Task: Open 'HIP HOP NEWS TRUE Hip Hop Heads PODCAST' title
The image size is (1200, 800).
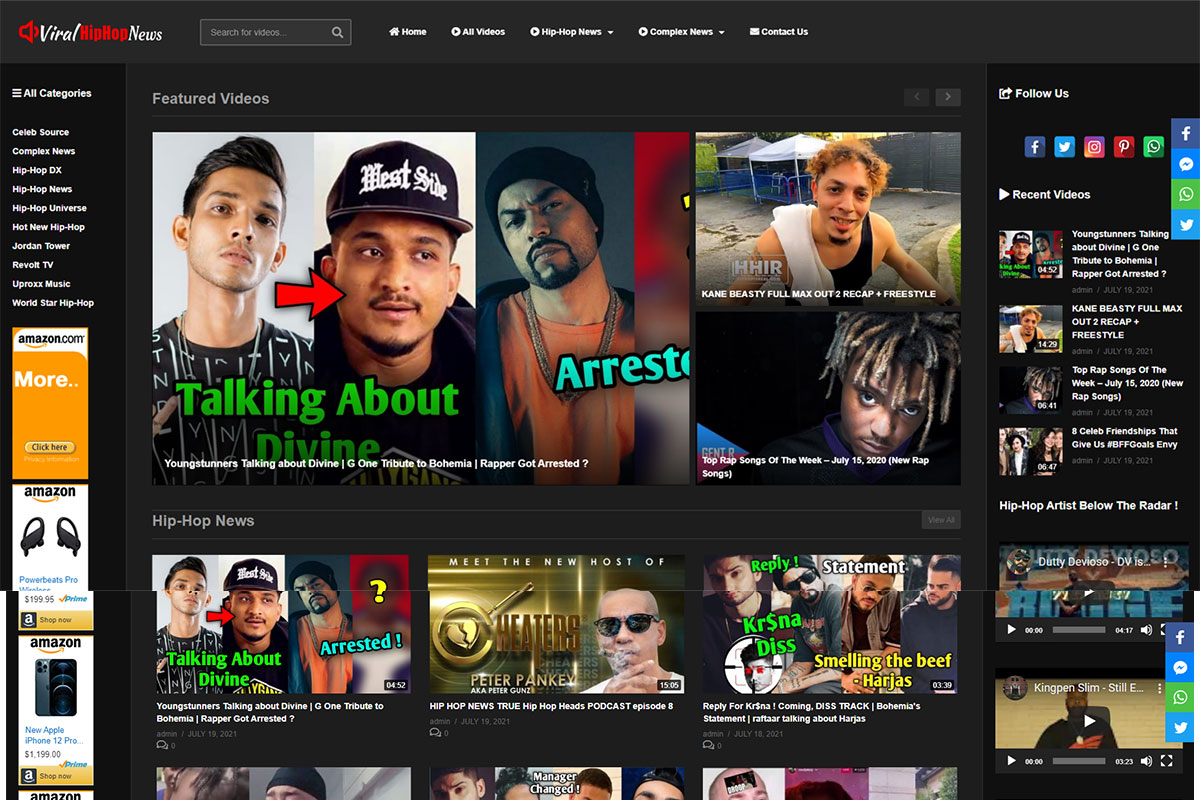Action: pyautogui.click(x=551, y=706)
